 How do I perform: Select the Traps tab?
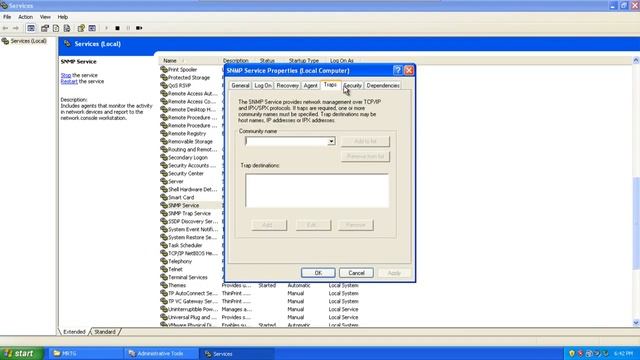pos(330,85)
